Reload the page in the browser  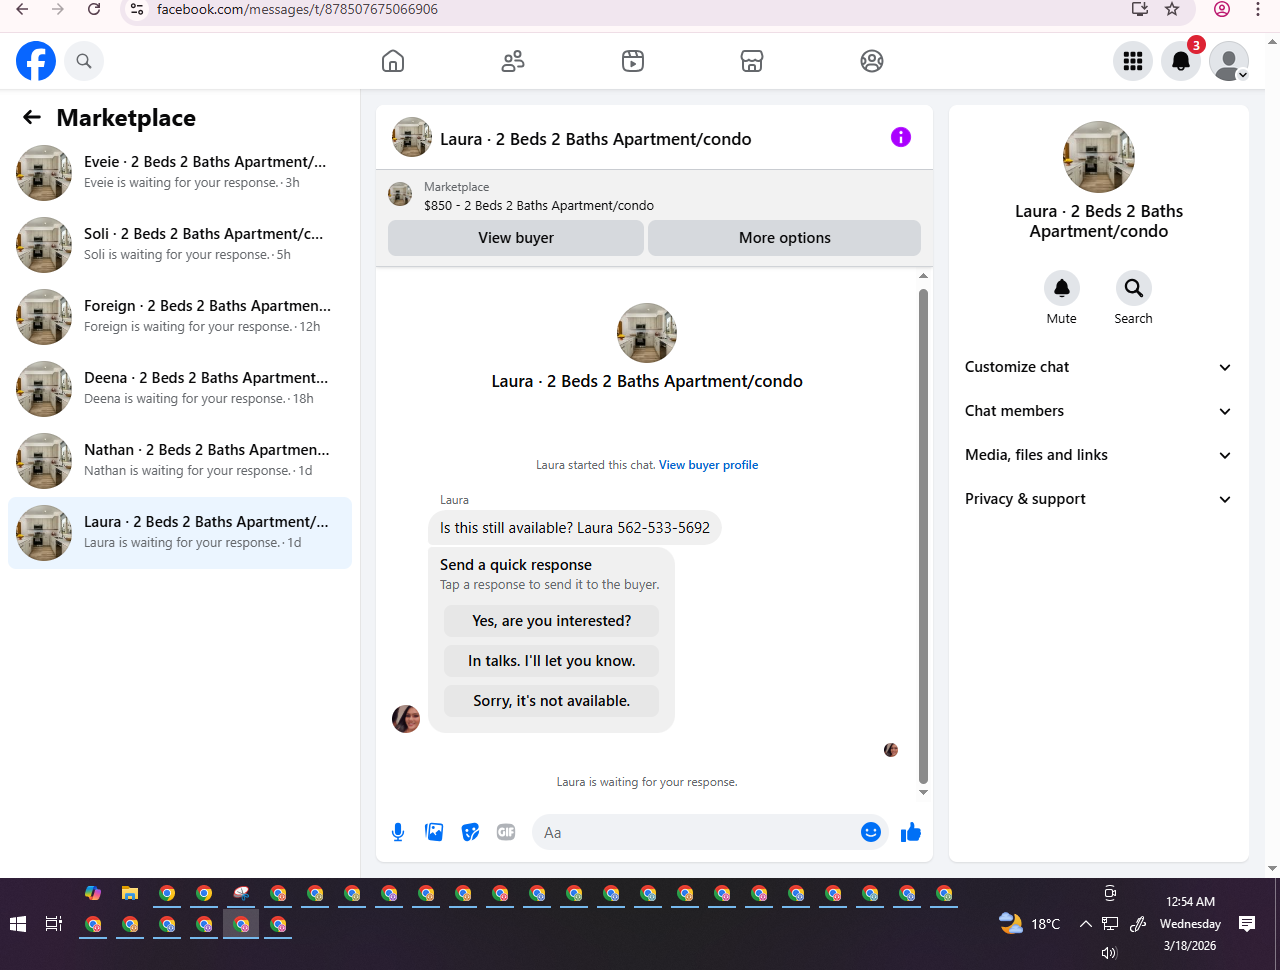click(x=94, y=9)
